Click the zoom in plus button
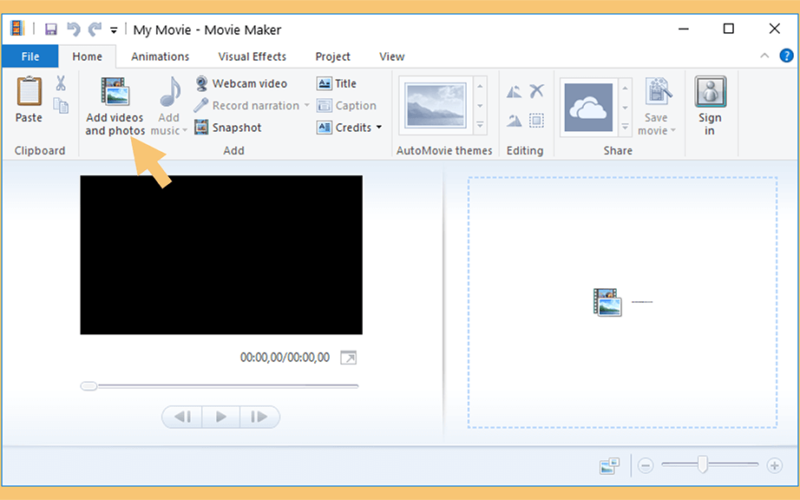 [774, 465]
